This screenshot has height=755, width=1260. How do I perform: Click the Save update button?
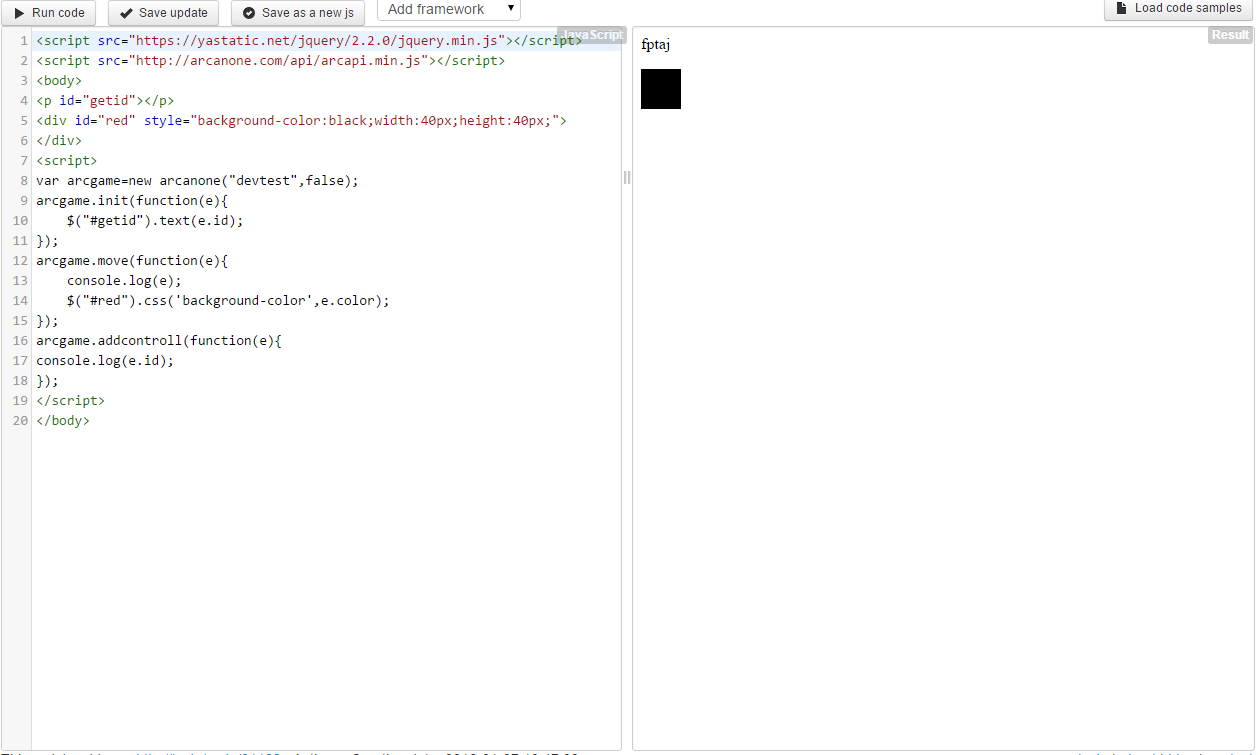point(163,13)
